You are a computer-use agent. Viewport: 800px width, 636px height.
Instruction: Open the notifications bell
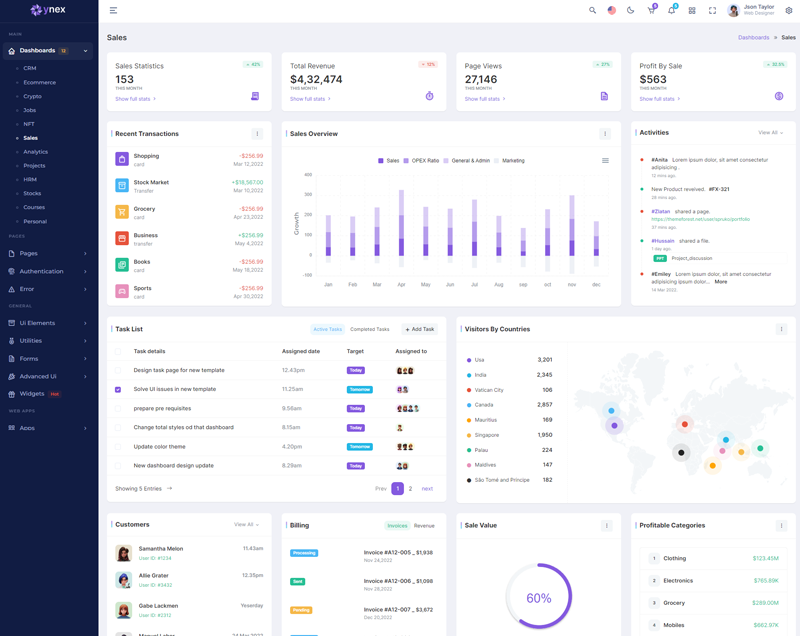click(671, 10)
